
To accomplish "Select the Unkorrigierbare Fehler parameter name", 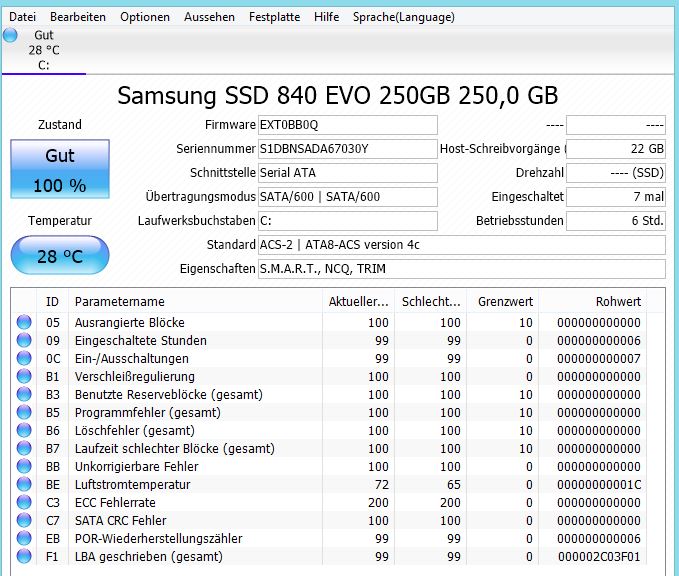I will click(x=136, y=466).
